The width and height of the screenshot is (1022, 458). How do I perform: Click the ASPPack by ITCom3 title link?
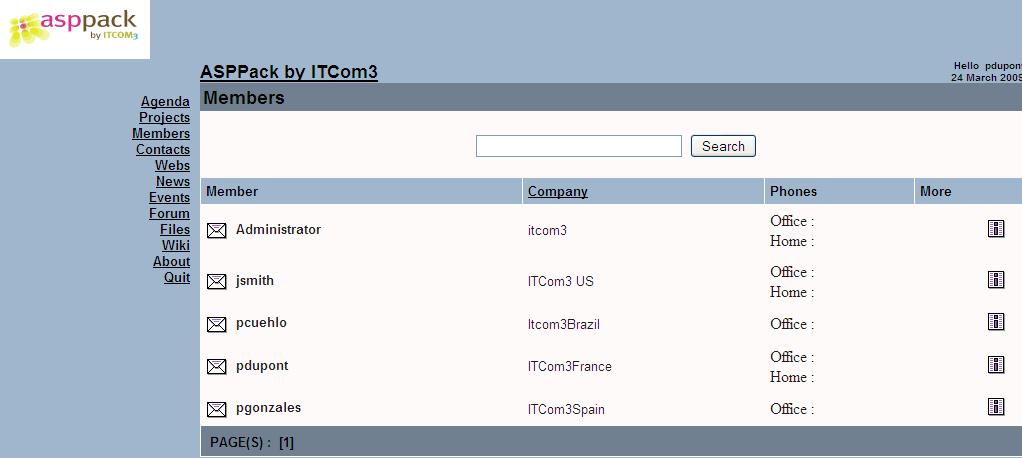[289, 72]
